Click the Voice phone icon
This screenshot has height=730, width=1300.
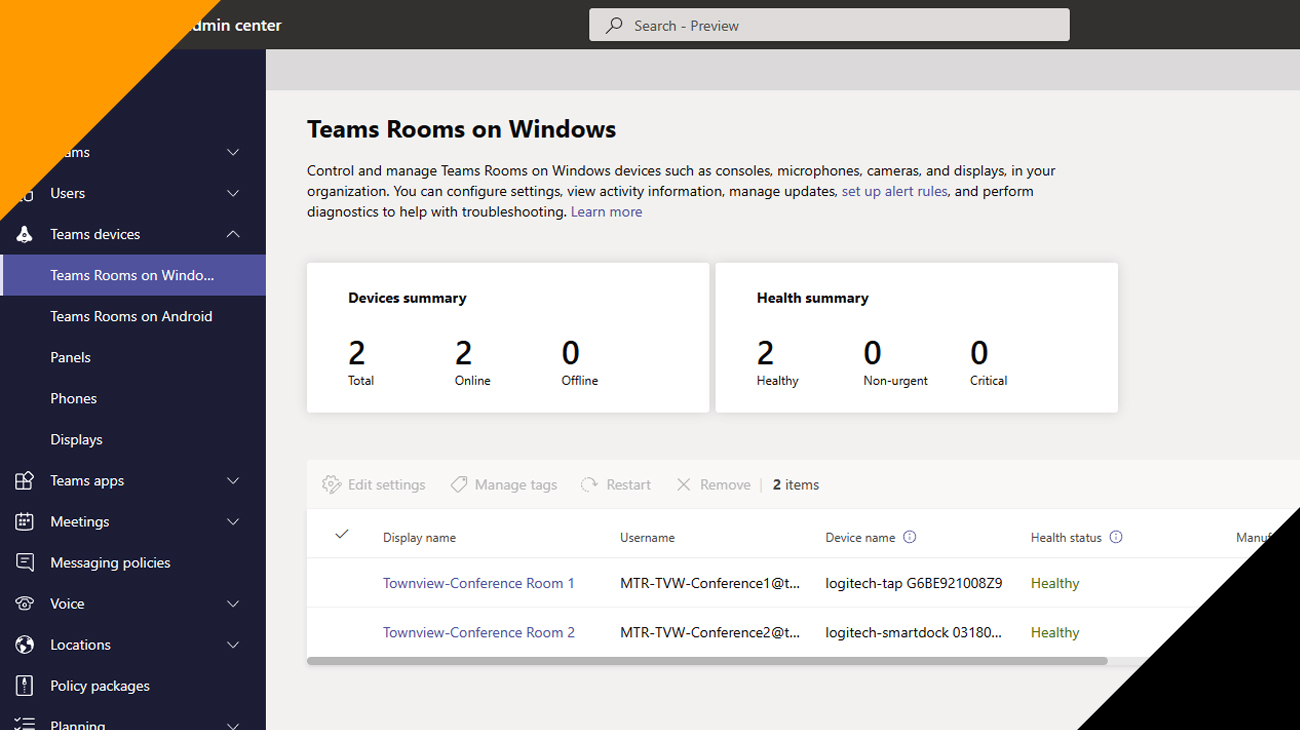(25, 604)
